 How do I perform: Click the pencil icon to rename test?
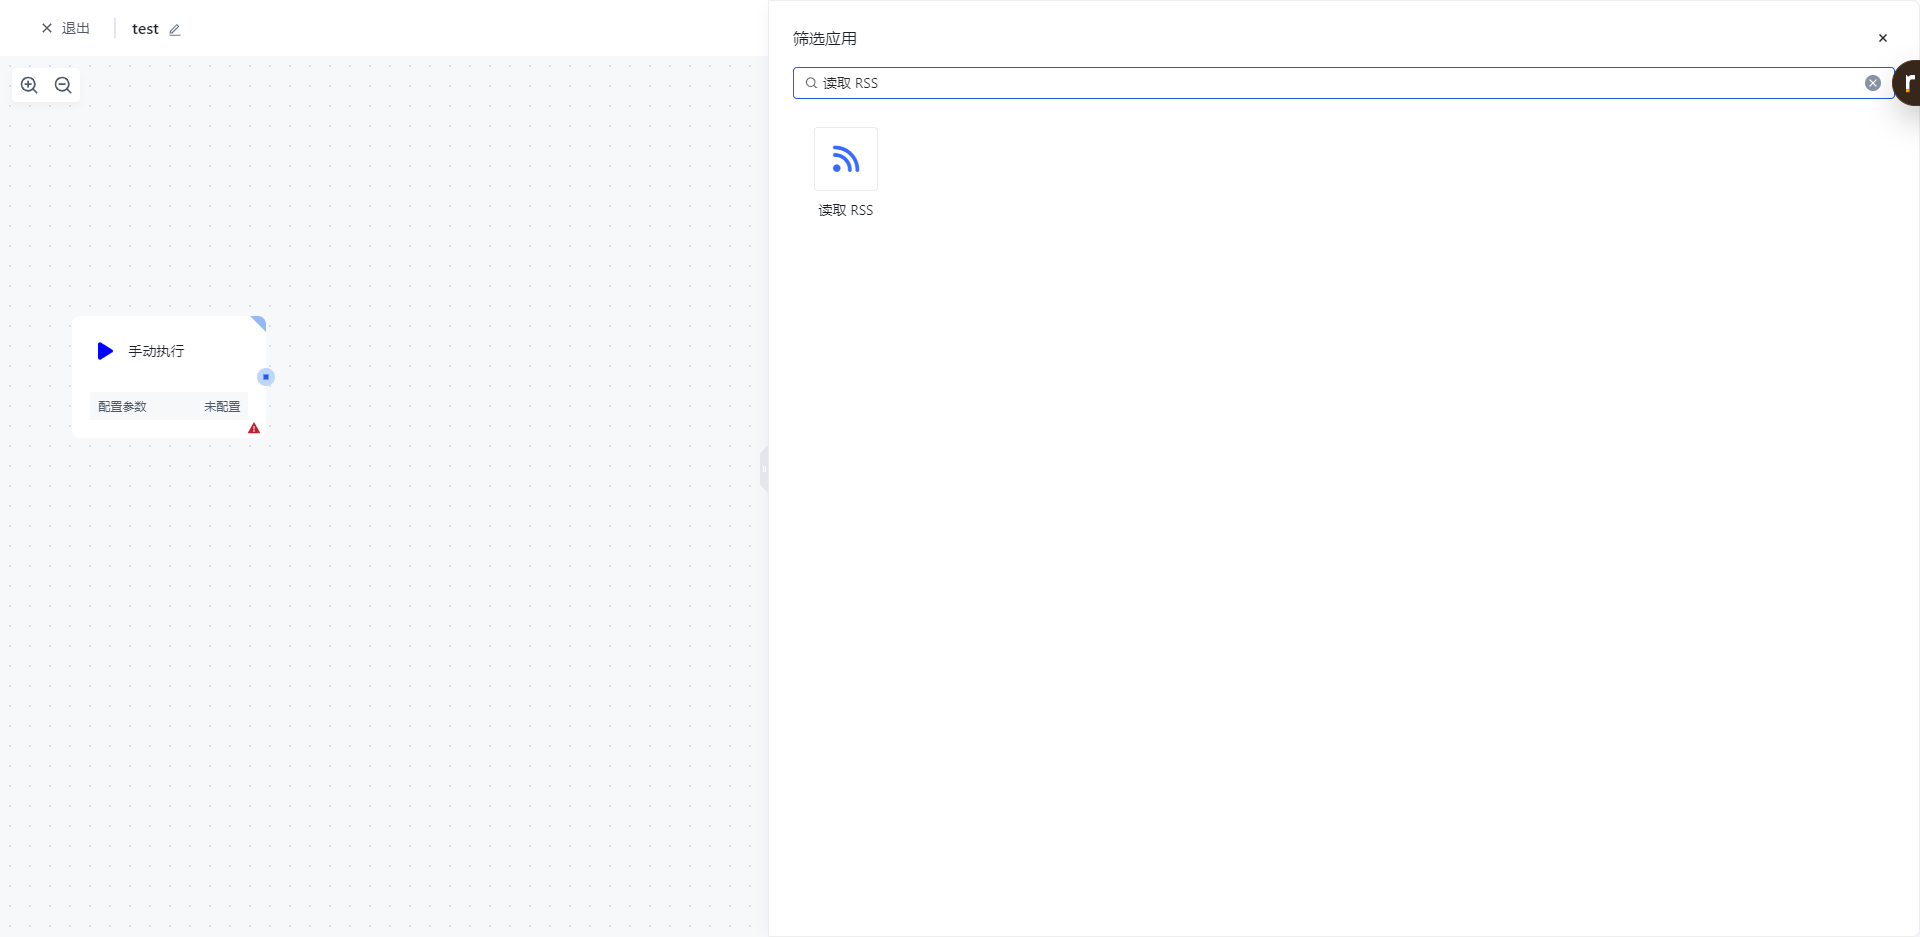pos(175,30)
